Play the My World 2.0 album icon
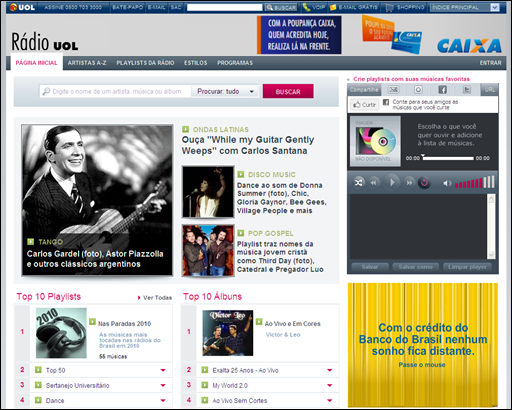Viewport: 512px width, 410px height. [205, 385]
